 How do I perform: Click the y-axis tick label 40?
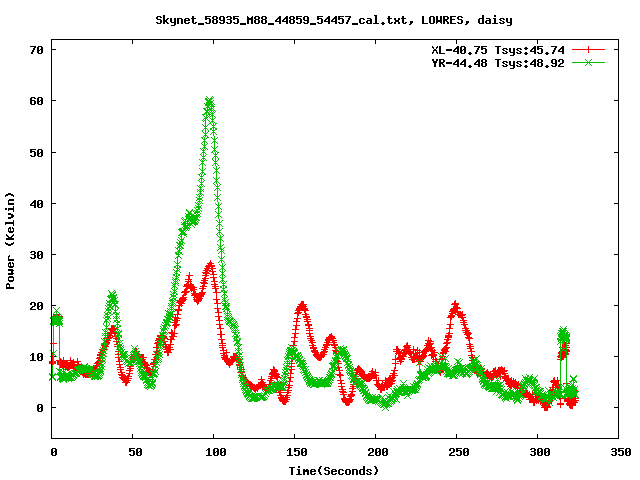(36, 204)
